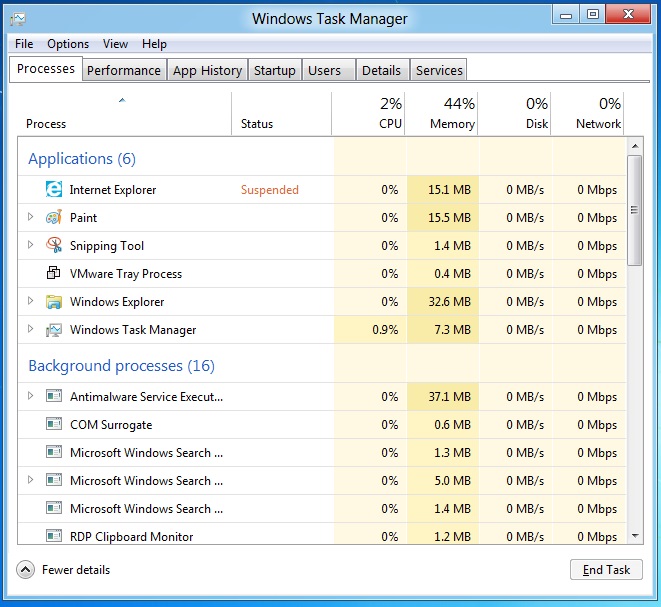The height and width of the screenshot is (607, 661).
Task: Expand the Snipping Tool process group
Action: click(x=30, y=244)
